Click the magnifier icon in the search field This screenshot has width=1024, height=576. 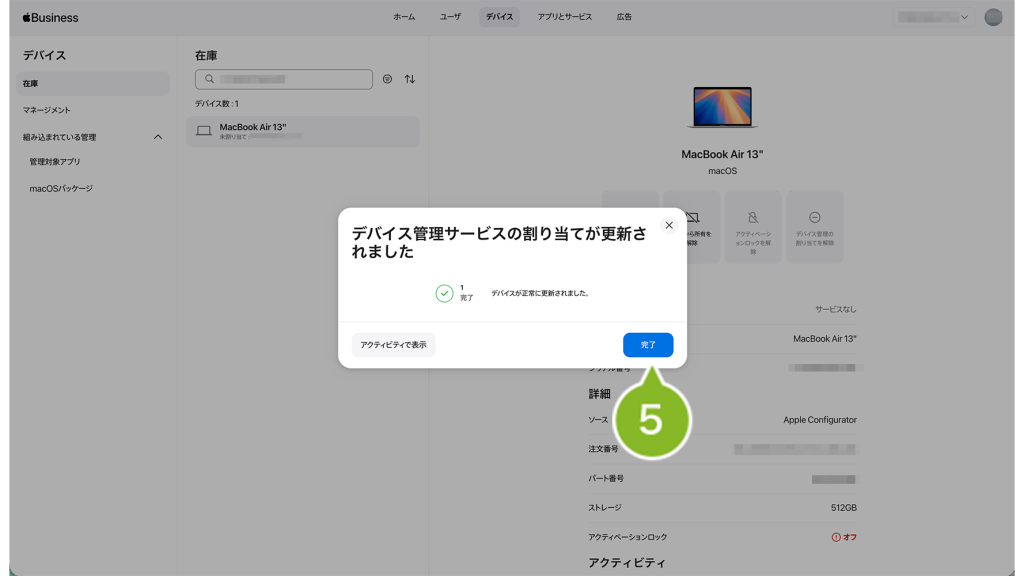[209, 79]
